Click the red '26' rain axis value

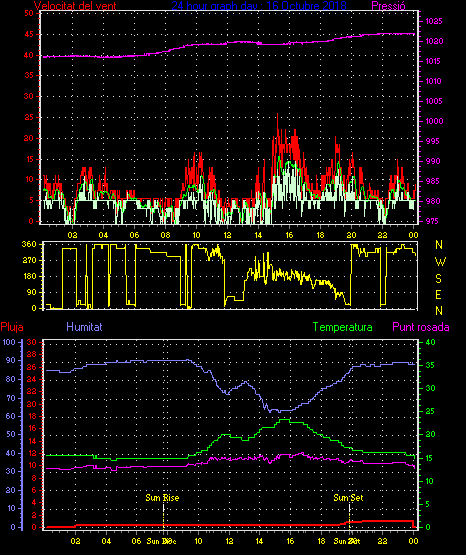[x=31, y=367]
